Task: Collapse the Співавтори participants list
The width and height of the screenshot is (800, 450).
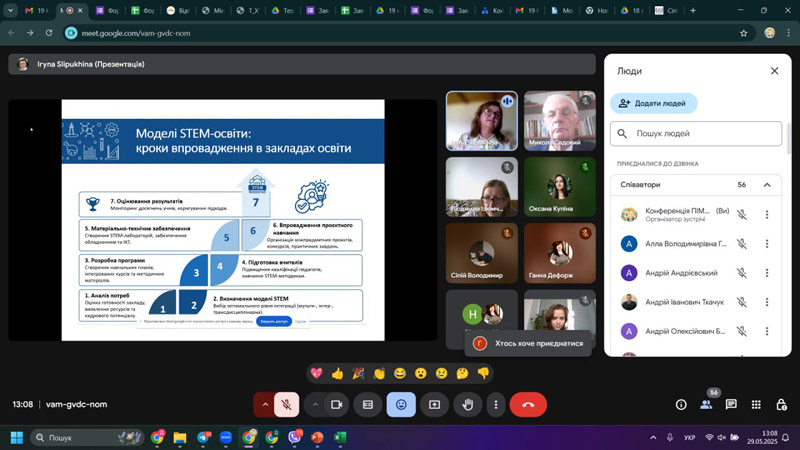Action: pos(767,185)
